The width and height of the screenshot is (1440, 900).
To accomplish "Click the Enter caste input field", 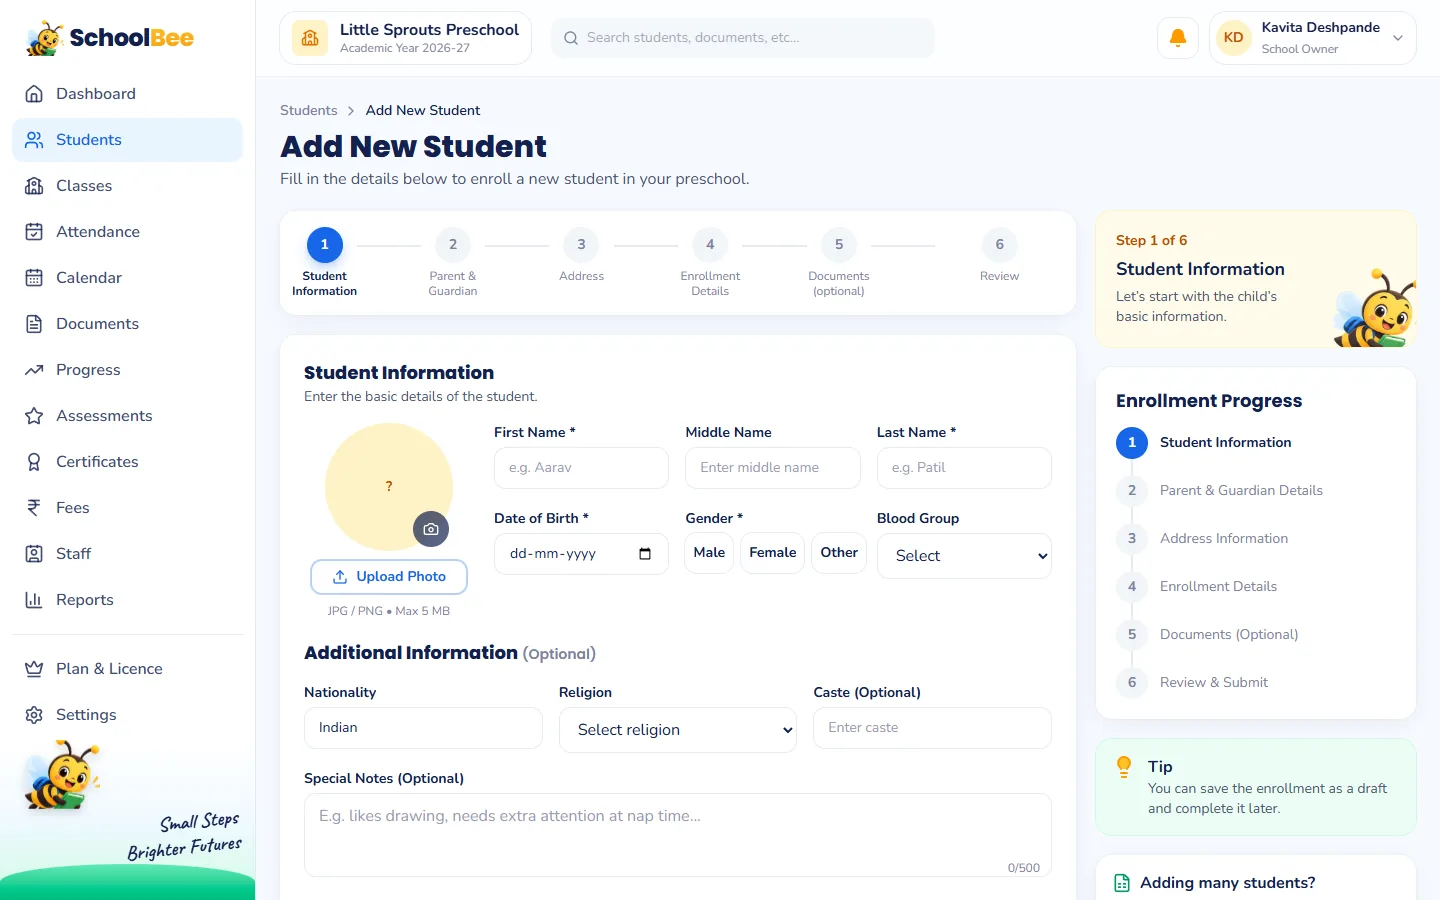I will click(932, 728).
